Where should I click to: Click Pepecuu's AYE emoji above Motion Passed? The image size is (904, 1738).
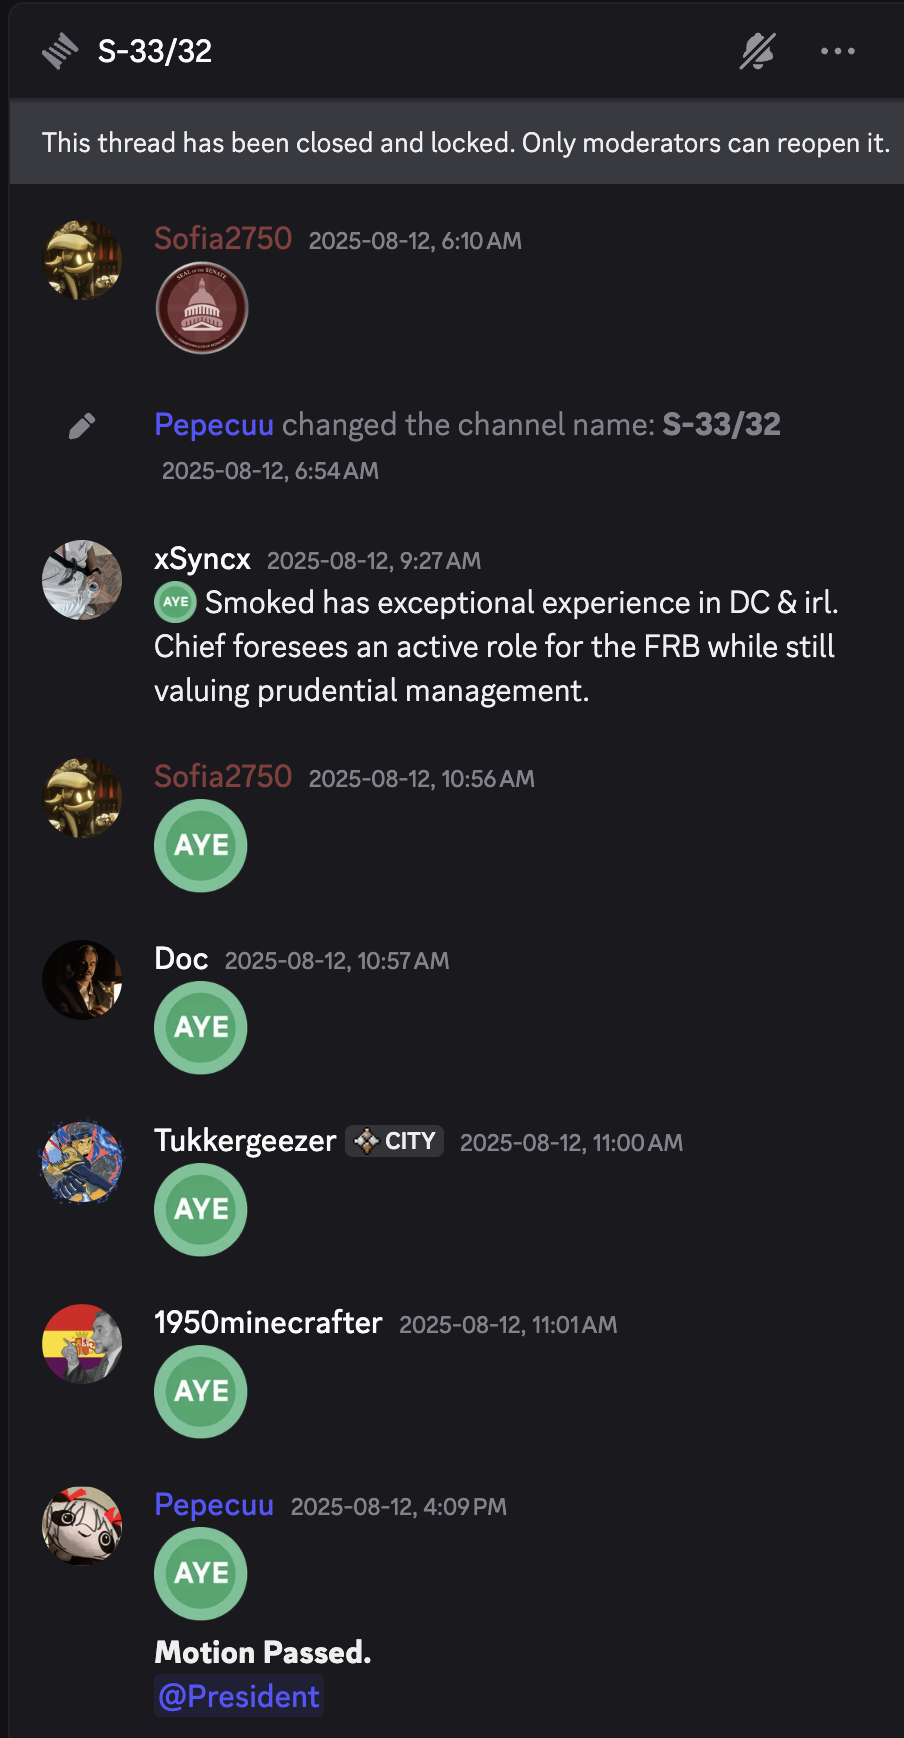pos(201,1573)
